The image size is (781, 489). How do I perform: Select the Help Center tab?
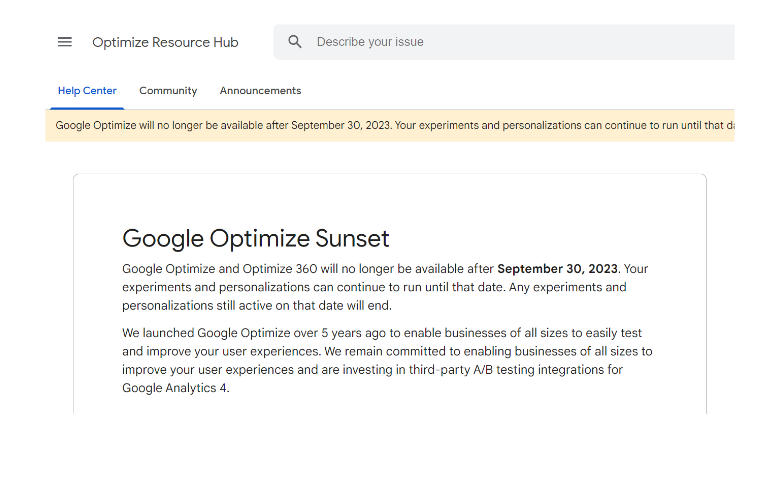(87, 91)
